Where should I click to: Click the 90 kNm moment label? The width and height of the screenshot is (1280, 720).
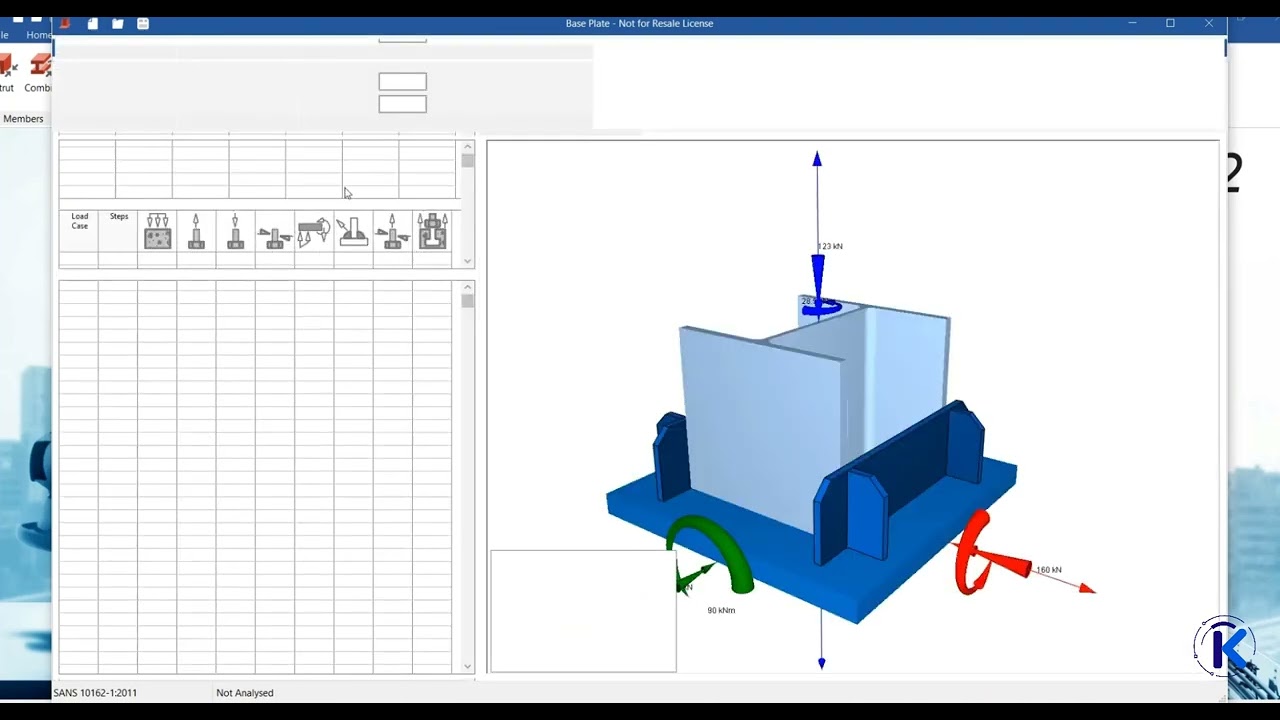721,610
